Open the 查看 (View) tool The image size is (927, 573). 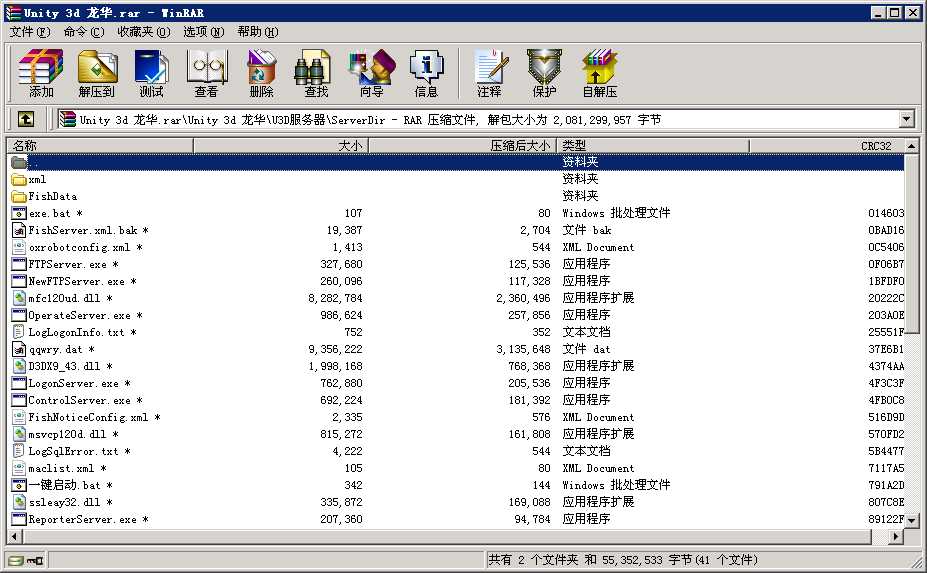point(206,73)
